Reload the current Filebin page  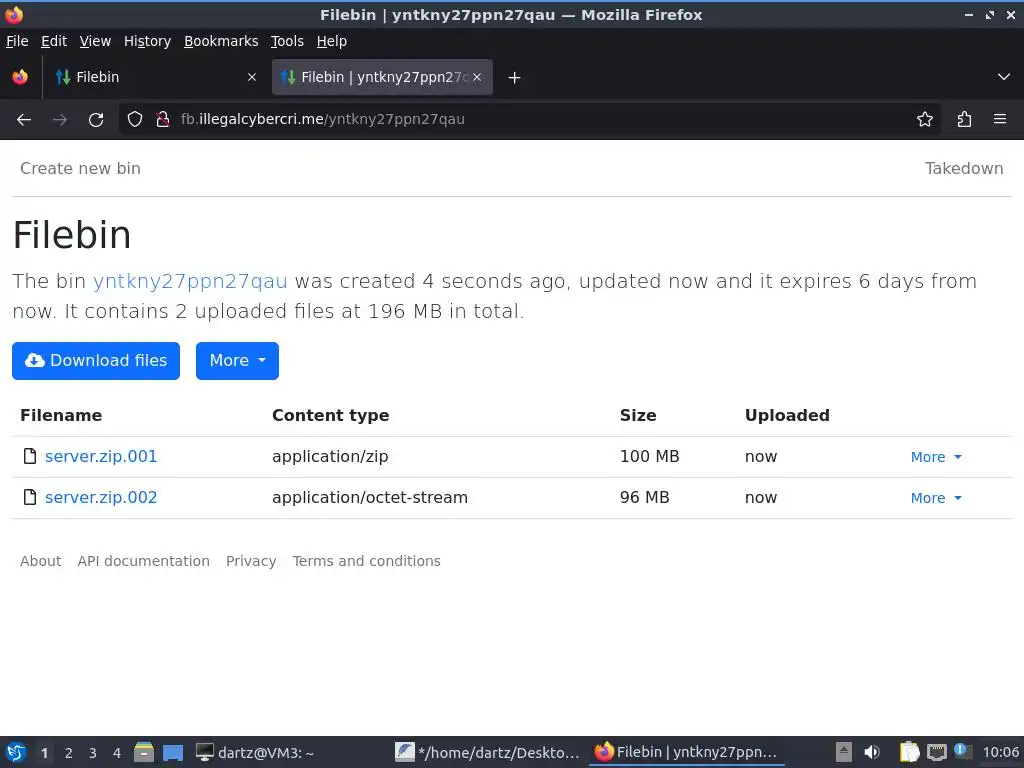point(96,120)
